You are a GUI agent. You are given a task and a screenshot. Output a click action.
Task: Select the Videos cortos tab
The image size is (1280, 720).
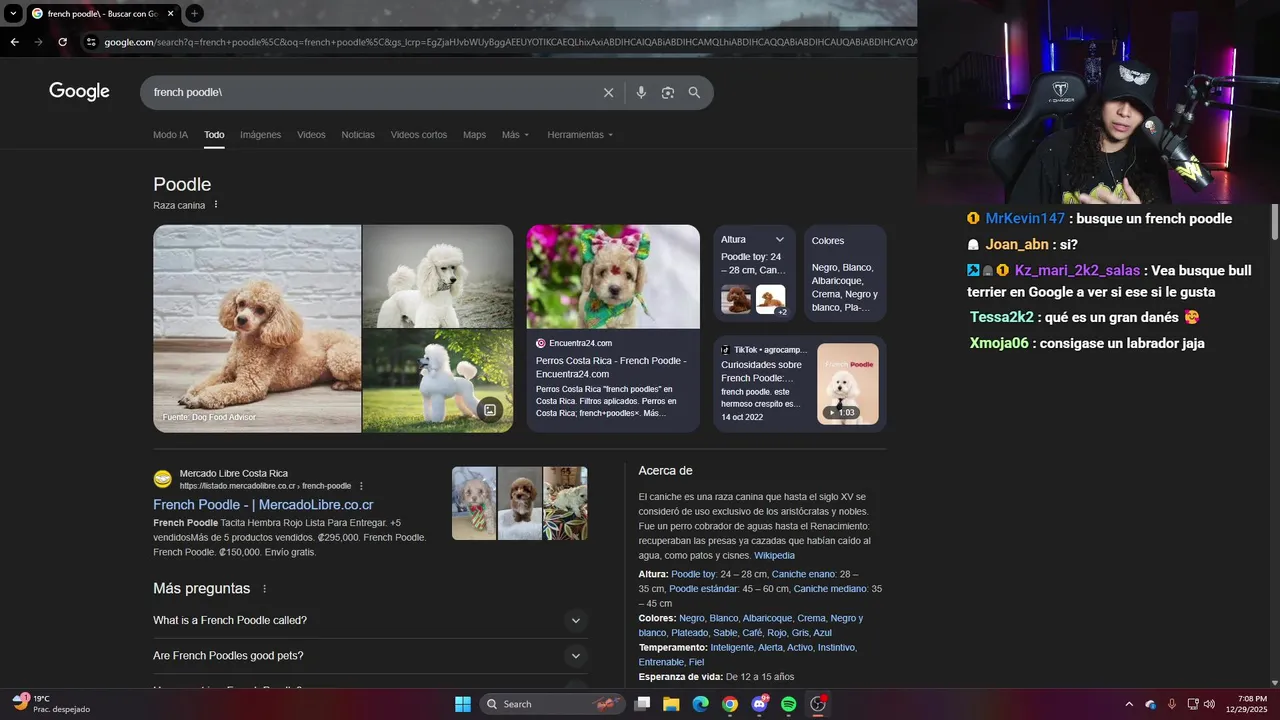pyautogui.click(x=419, y=135)
